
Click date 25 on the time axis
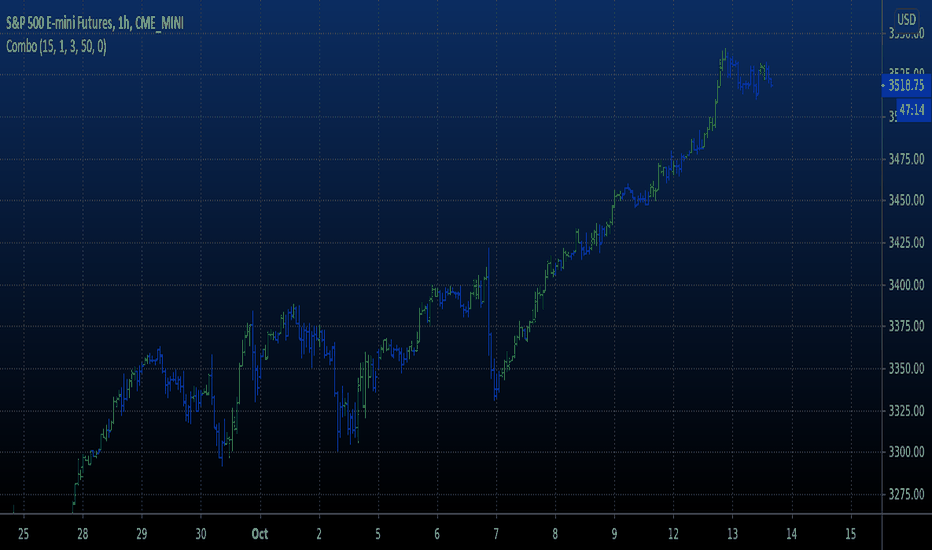23,534
